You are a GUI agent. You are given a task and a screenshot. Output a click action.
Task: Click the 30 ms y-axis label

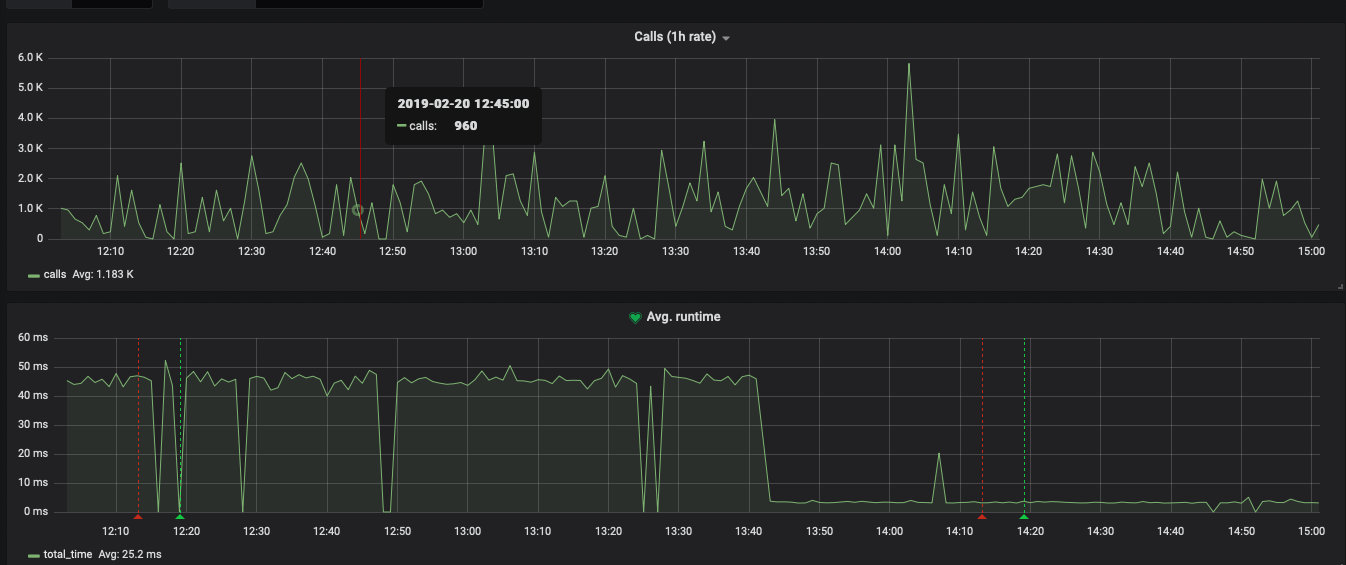coord(33,424)
